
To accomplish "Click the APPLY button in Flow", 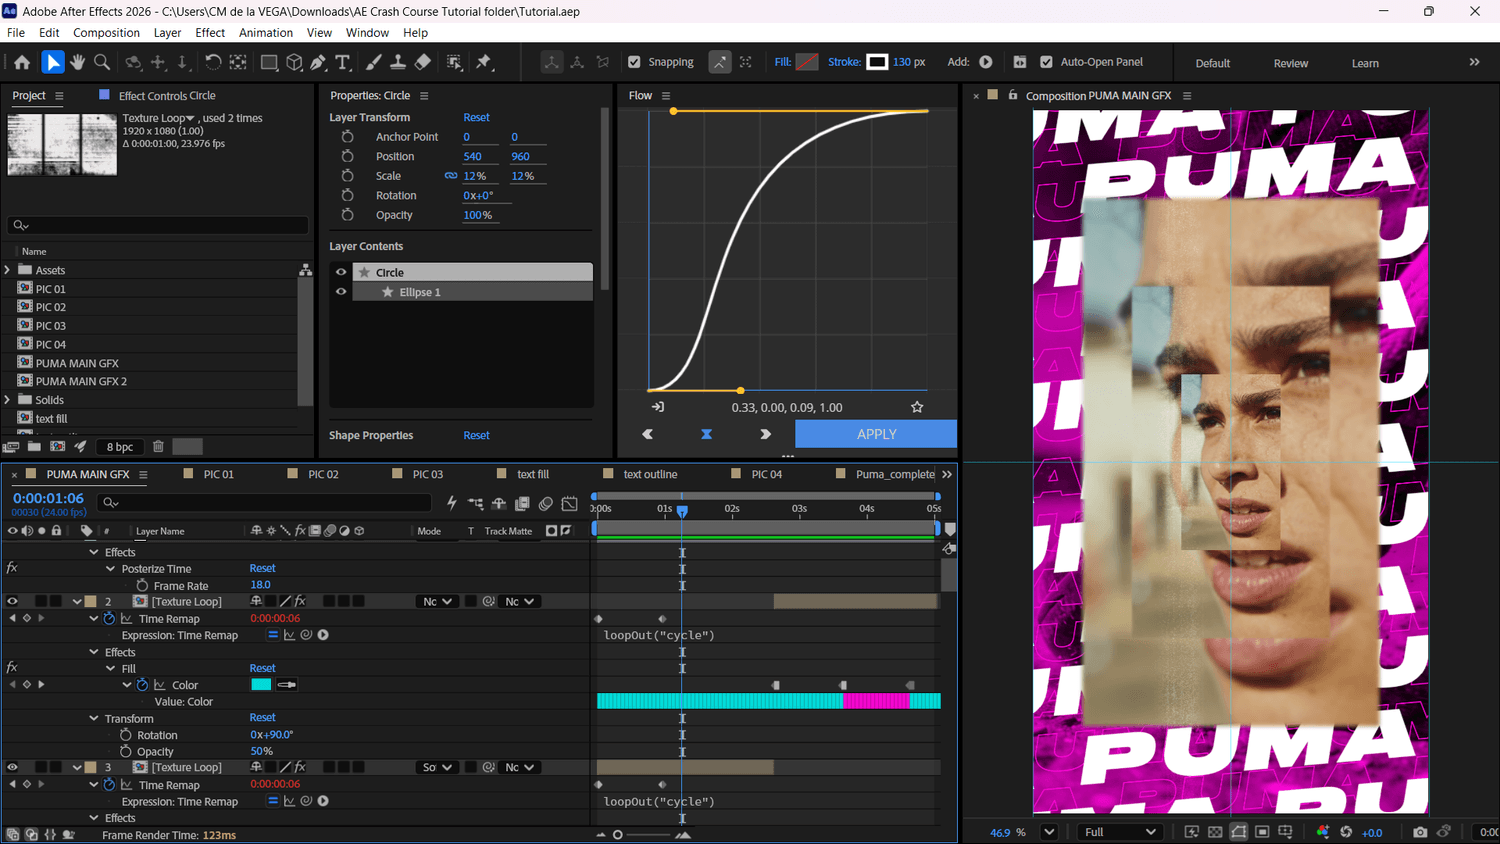I will (876, 434).
